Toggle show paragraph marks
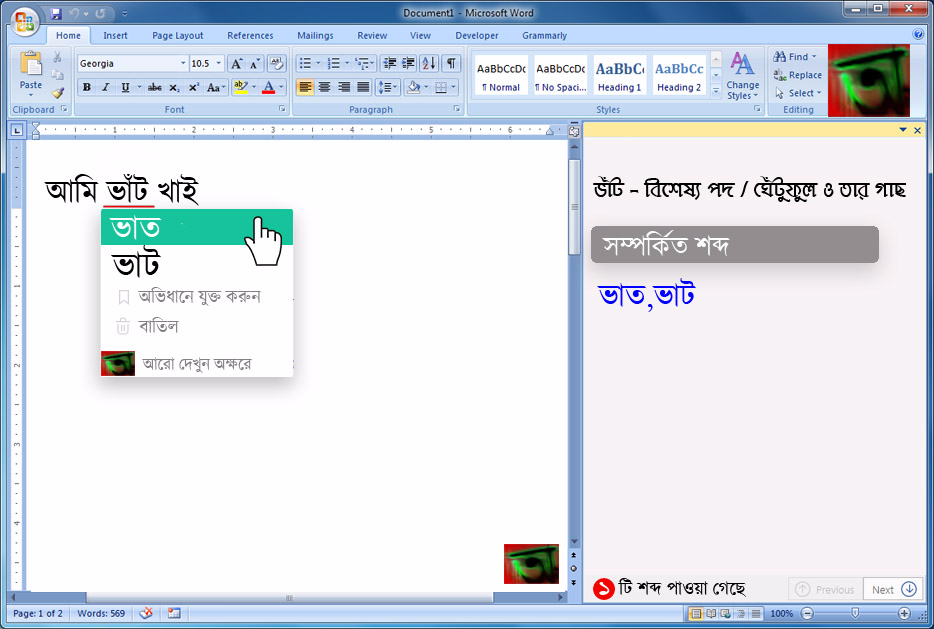This screenshot has height=629, width=934. click(x=452, y=63)
